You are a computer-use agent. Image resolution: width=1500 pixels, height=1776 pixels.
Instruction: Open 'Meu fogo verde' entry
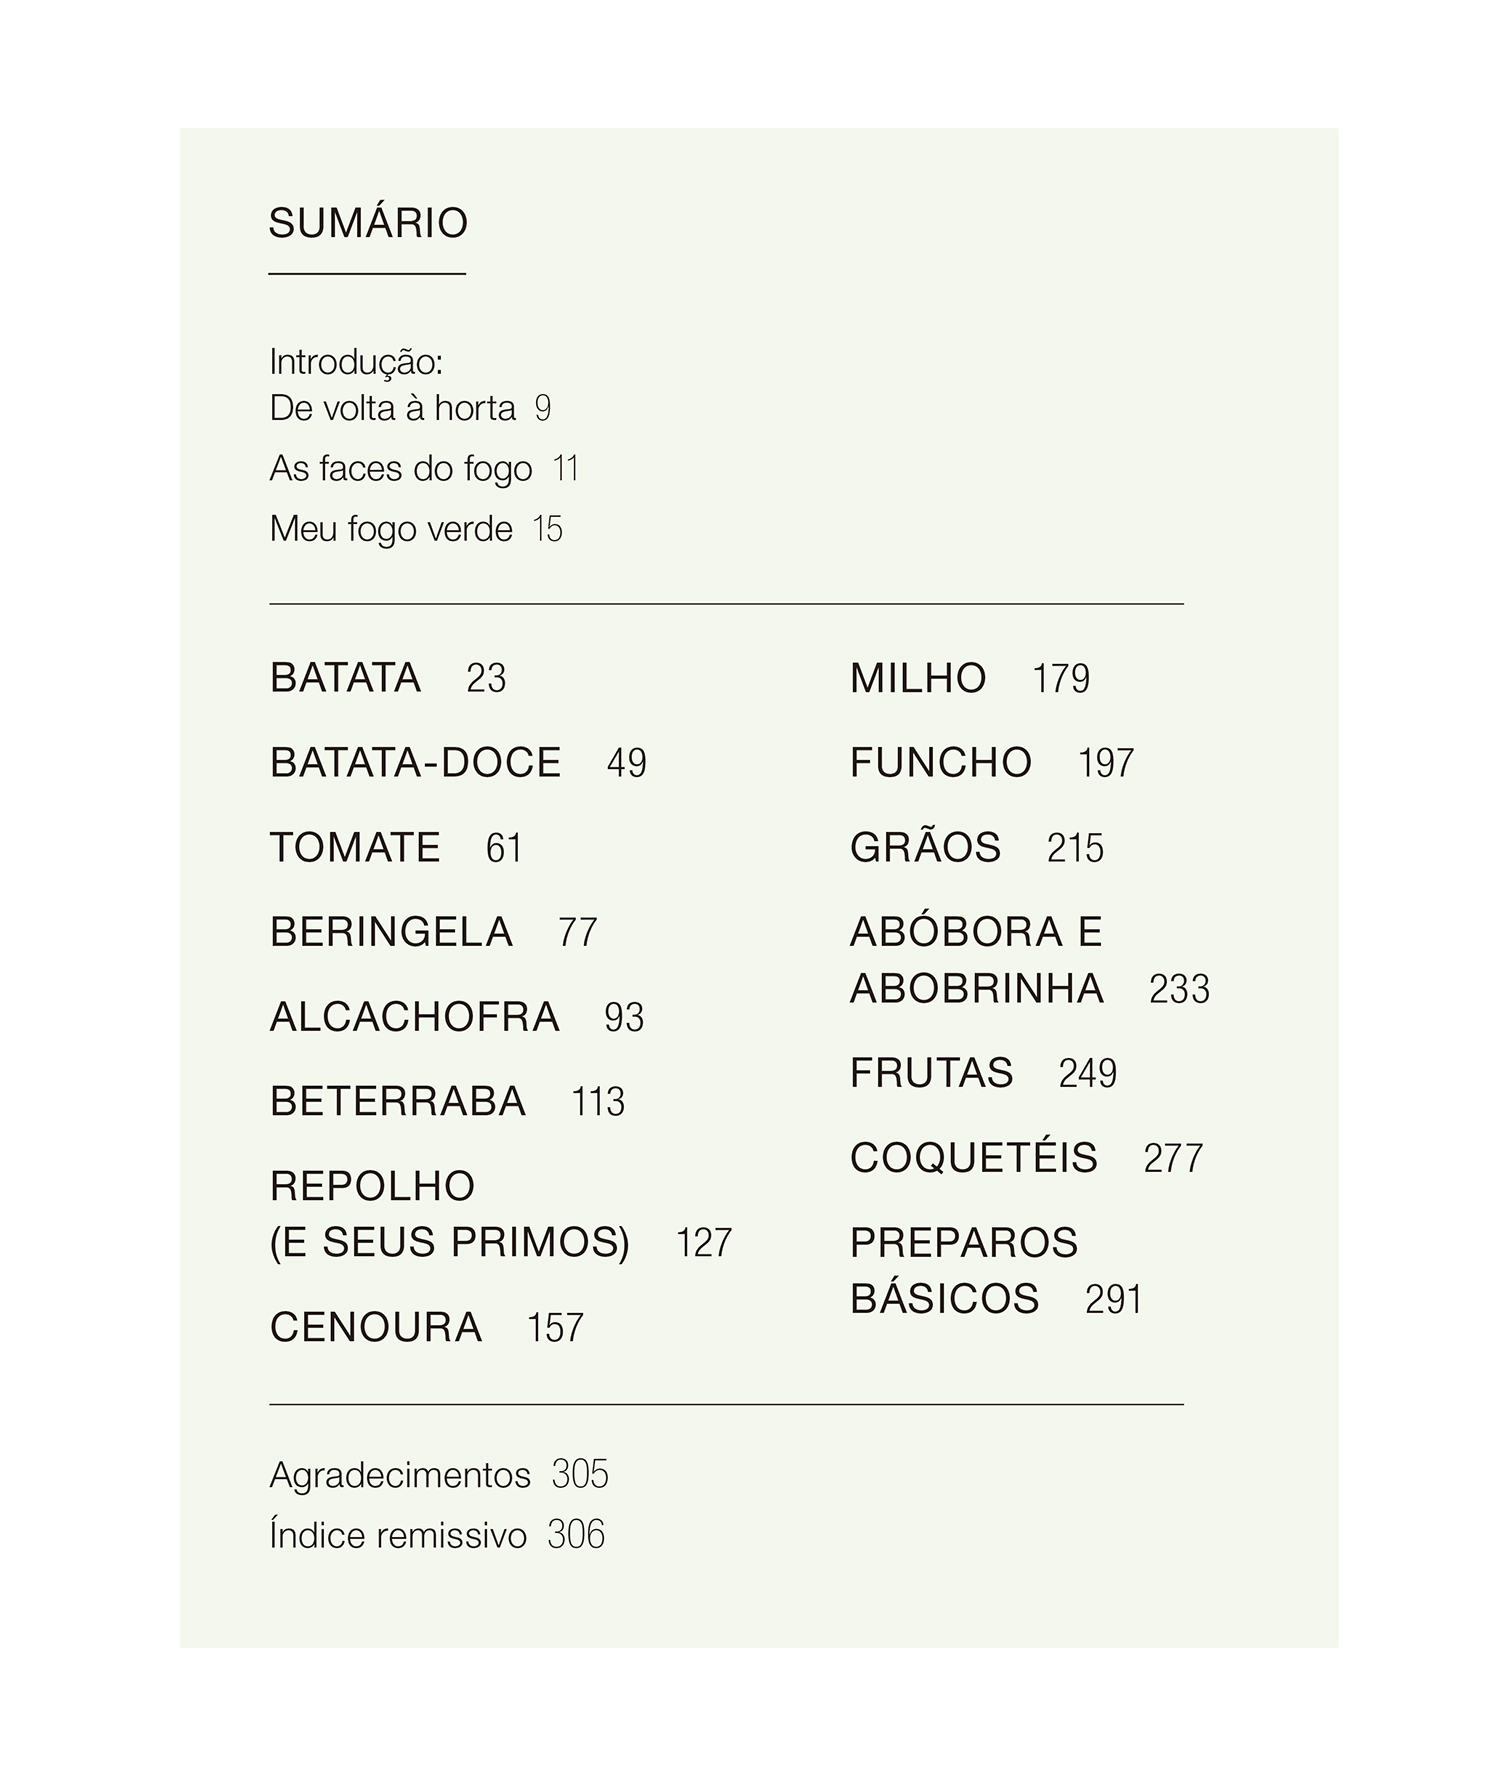coord(391,529)
